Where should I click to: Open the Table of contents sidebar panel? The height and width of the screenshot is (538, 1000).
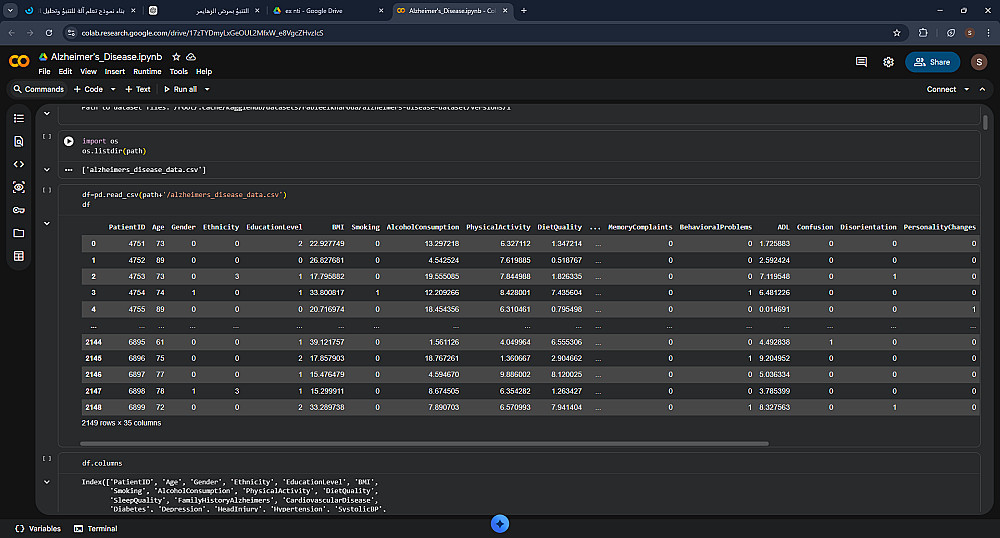[18, 119]
